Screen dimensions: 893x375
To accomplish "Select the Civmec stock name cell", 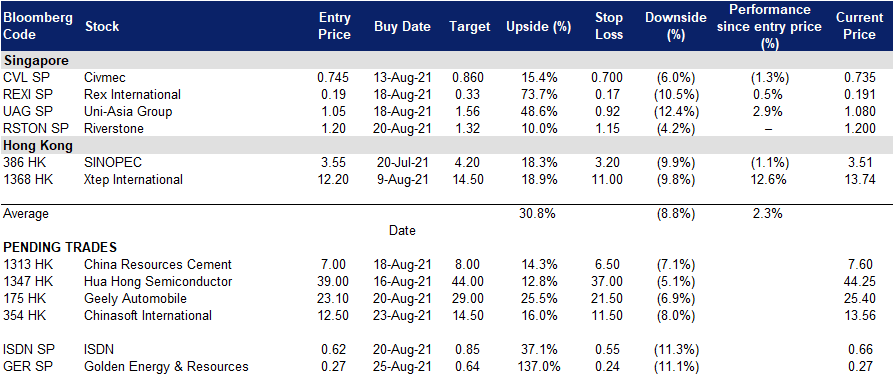I will [103, 77].
